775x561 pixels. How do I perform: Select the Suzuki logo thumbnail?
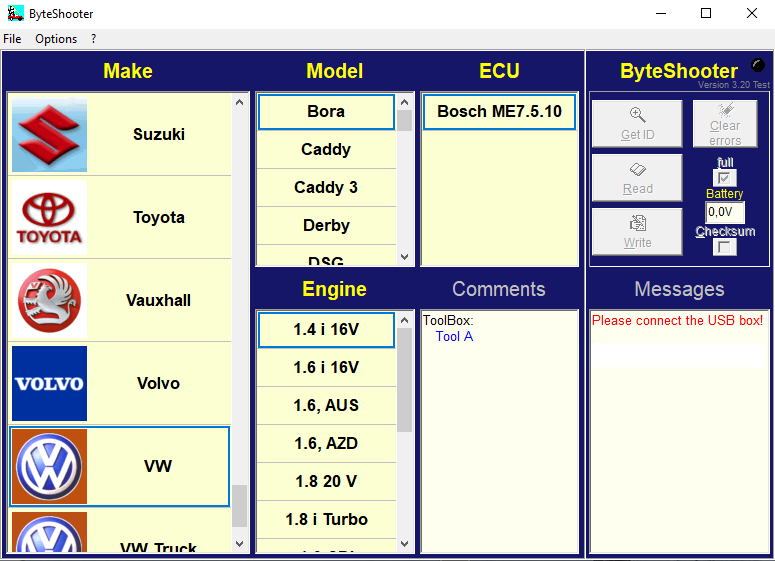click(49, 135)
